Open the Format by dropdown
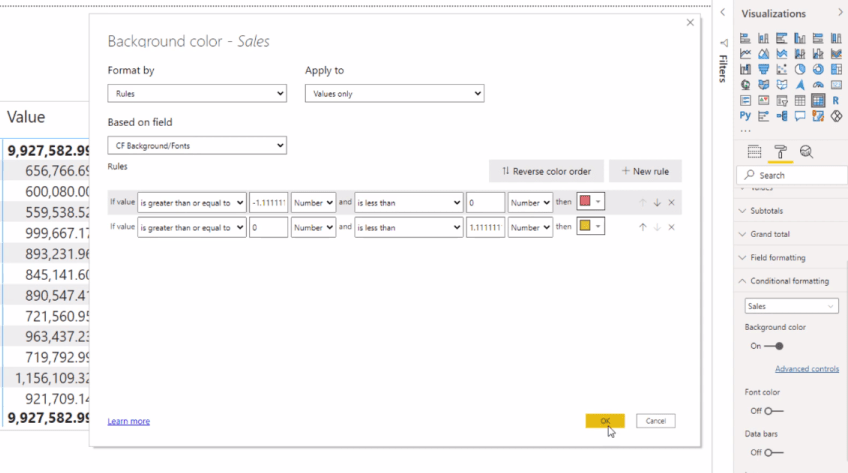This screenshot has width=848, height=473. click(197, 94)
